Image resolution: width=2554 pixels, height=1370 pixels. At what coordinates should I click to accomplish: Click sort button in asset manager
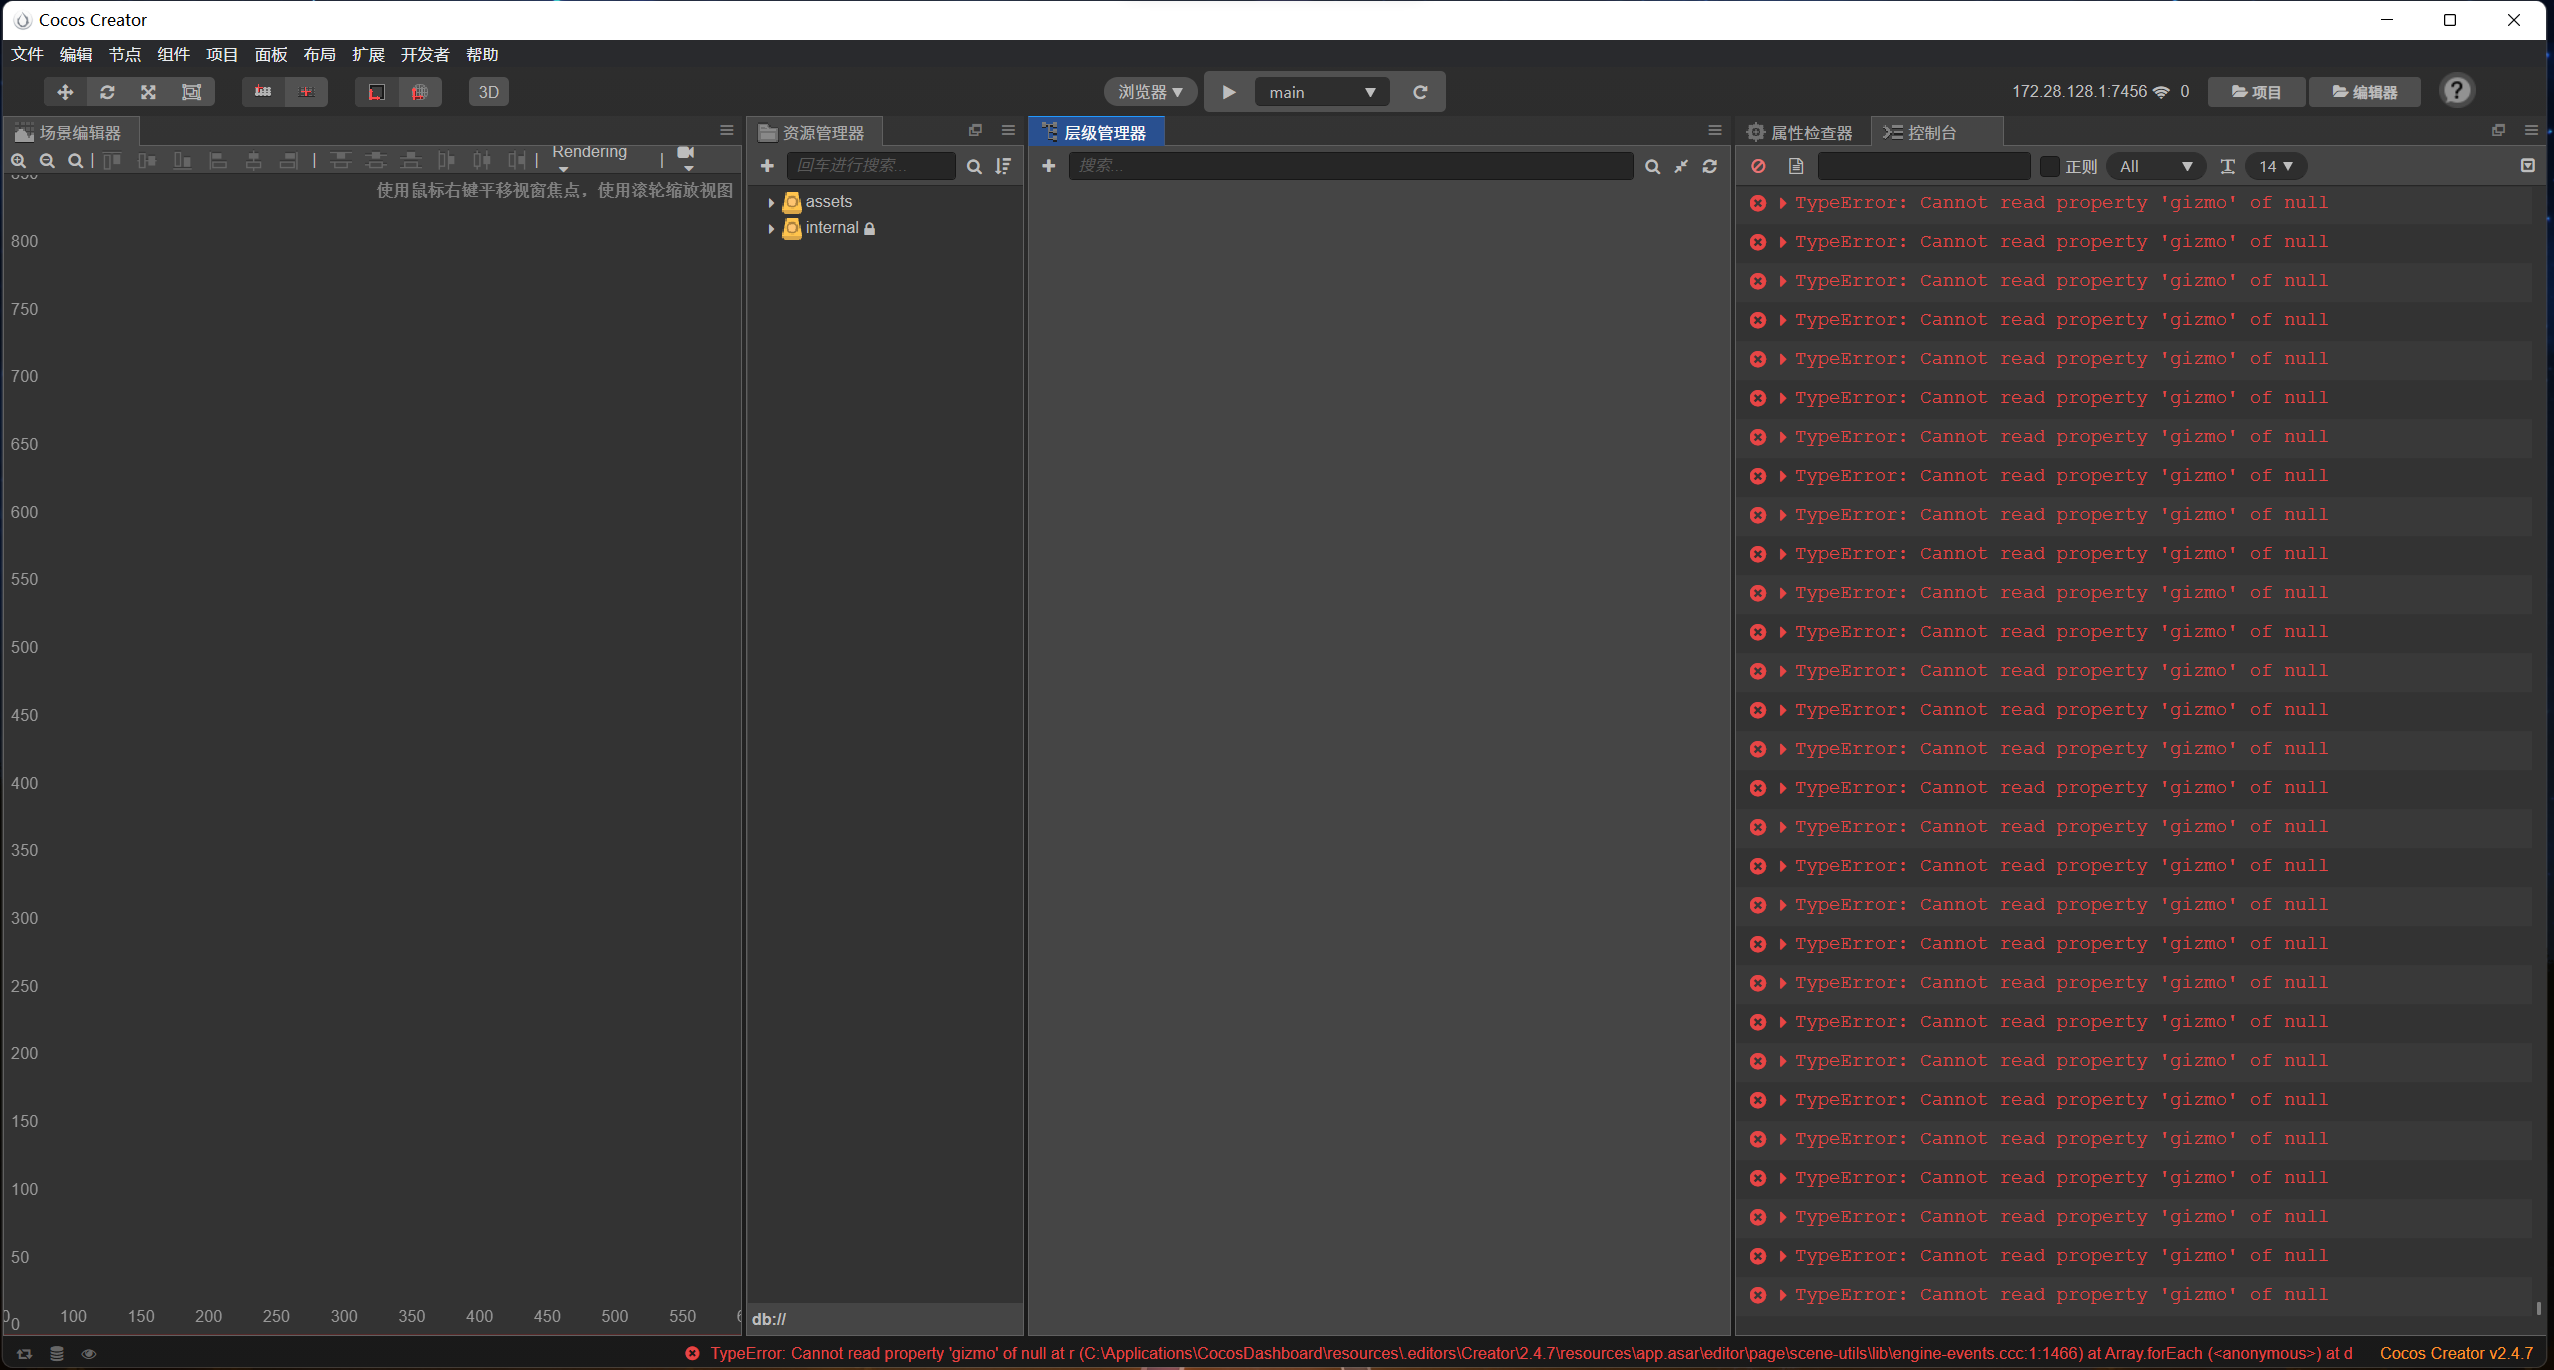point(1003,166)
